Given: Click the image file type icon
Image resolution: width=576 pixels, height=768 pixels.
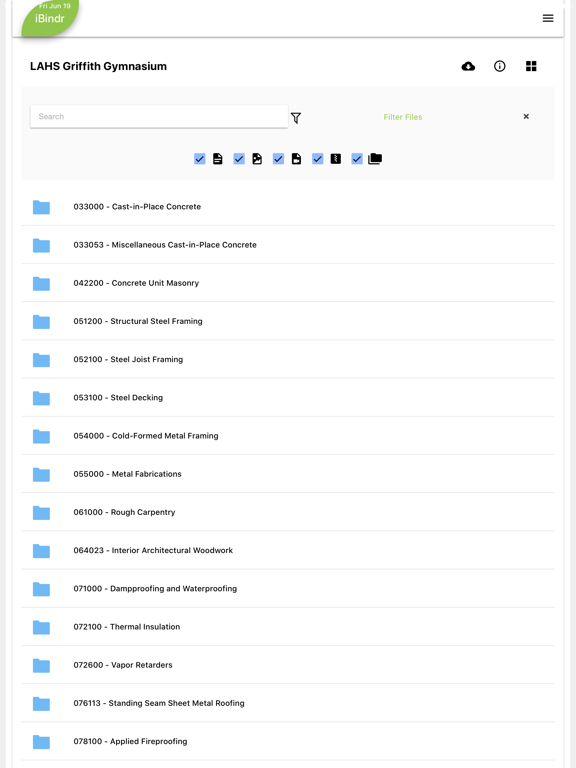Looking at the screenshot, I should [x=257, y=159].
